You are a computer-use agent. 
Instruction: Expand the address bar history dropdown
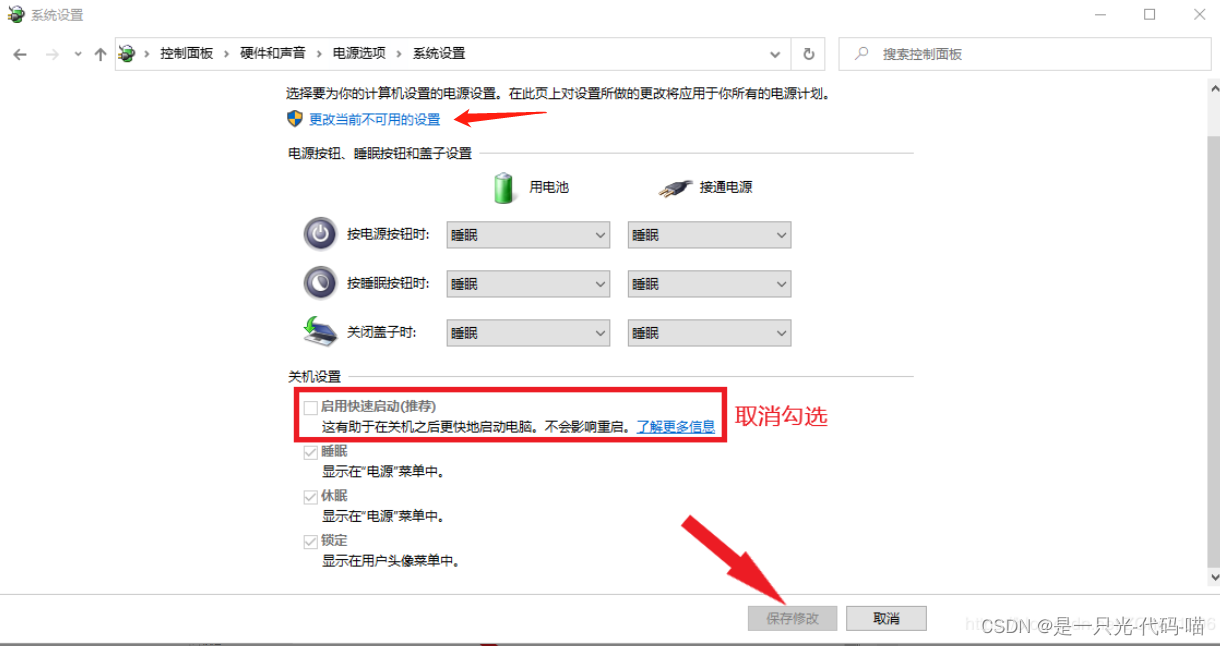point(775,54)
